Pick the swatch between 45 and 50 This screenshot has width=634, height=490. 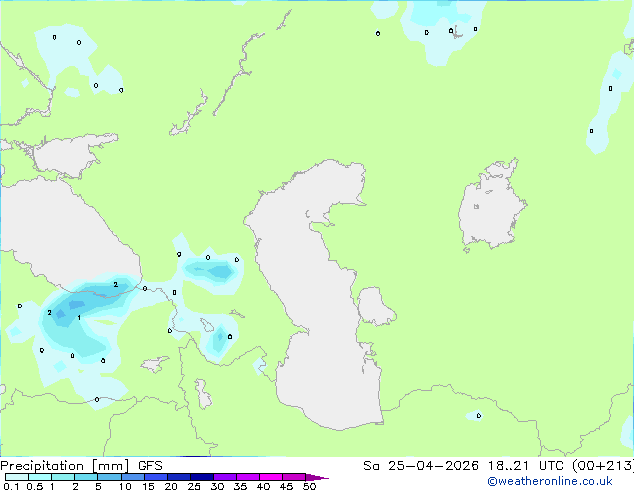tap(294, 477)
